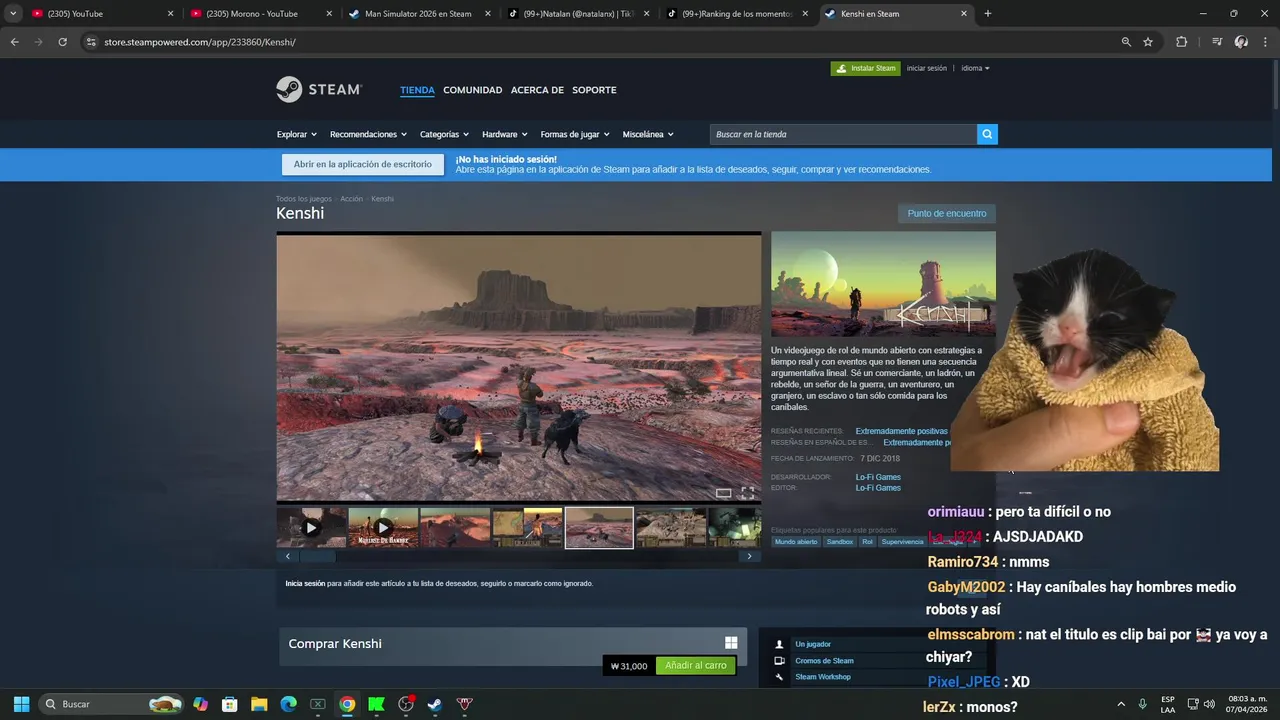Type in the Buscar en la tienda field

point(843,134)
